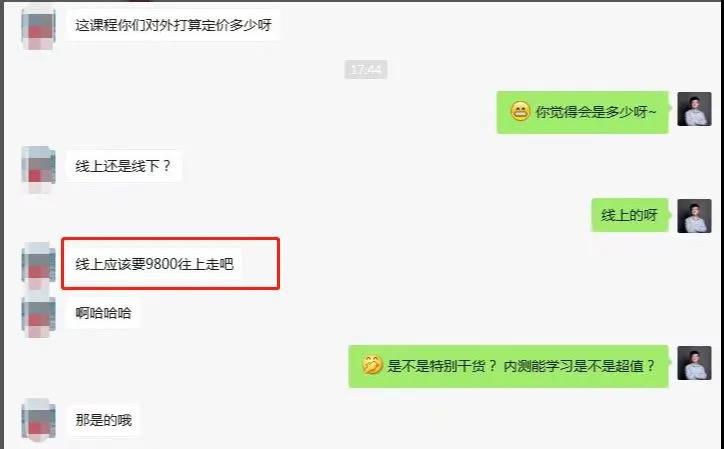The image size is (724, 449).
Task: Click the grinning emoji in the green bubble
Action: pos(520,111)
